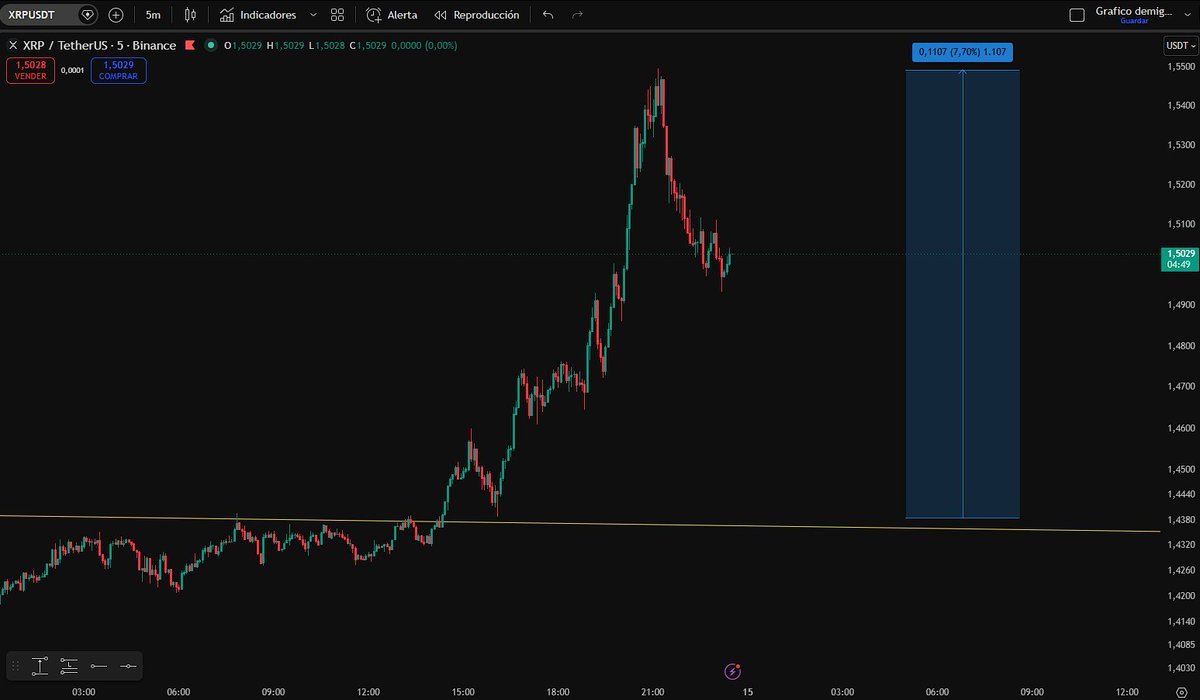This screenshot has height=700, width=1200.
Task: Redo the last chart action
Action: tap(577, 15)
